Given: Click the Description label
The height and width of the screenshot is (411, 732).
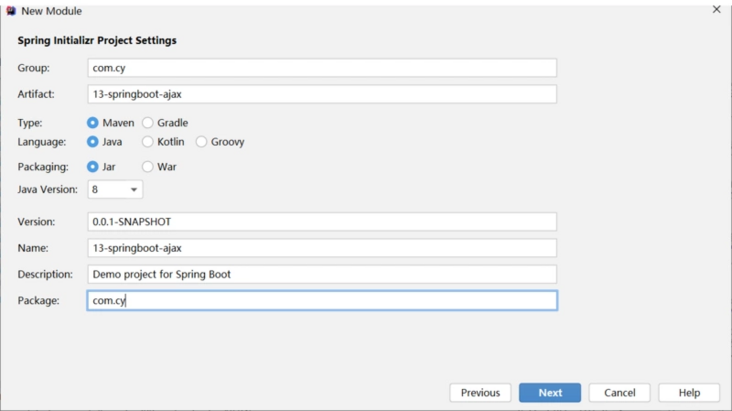Looking at the screenshot, I should pyautogui.click(x=45, y=274).
